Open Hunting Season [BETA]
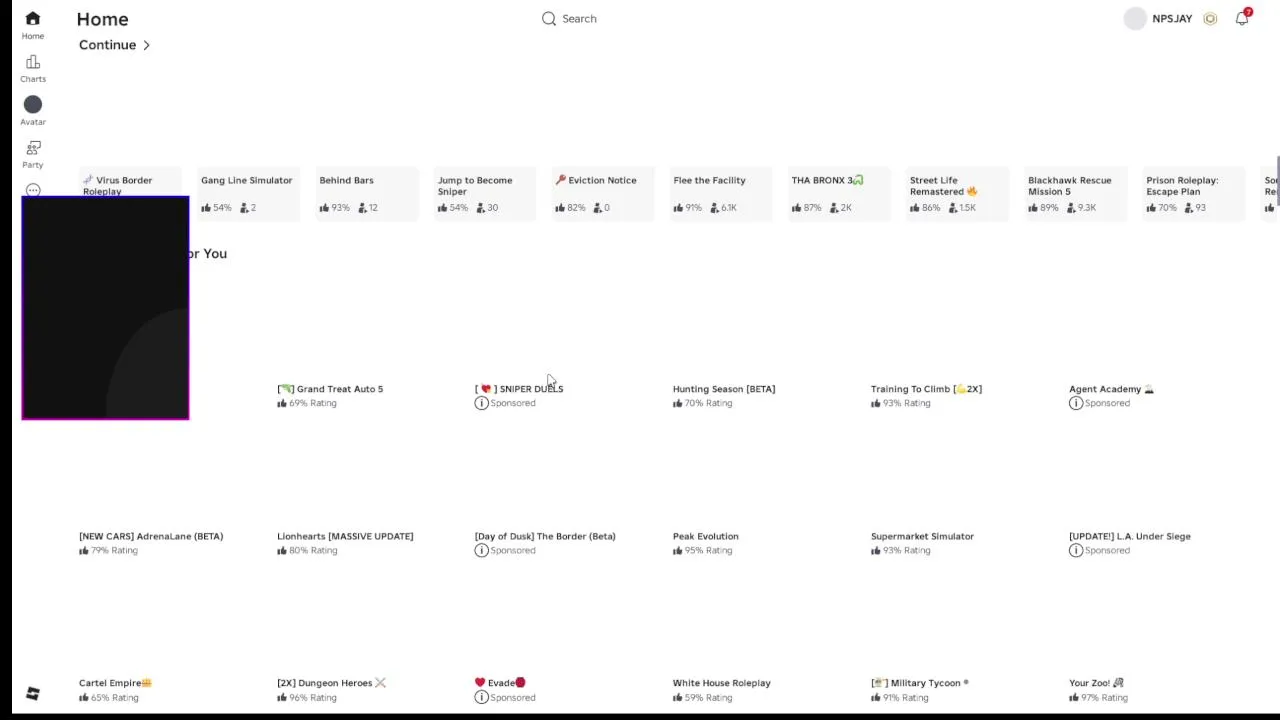The height and width of the screenshot is (720, 1280). [724, 389]
